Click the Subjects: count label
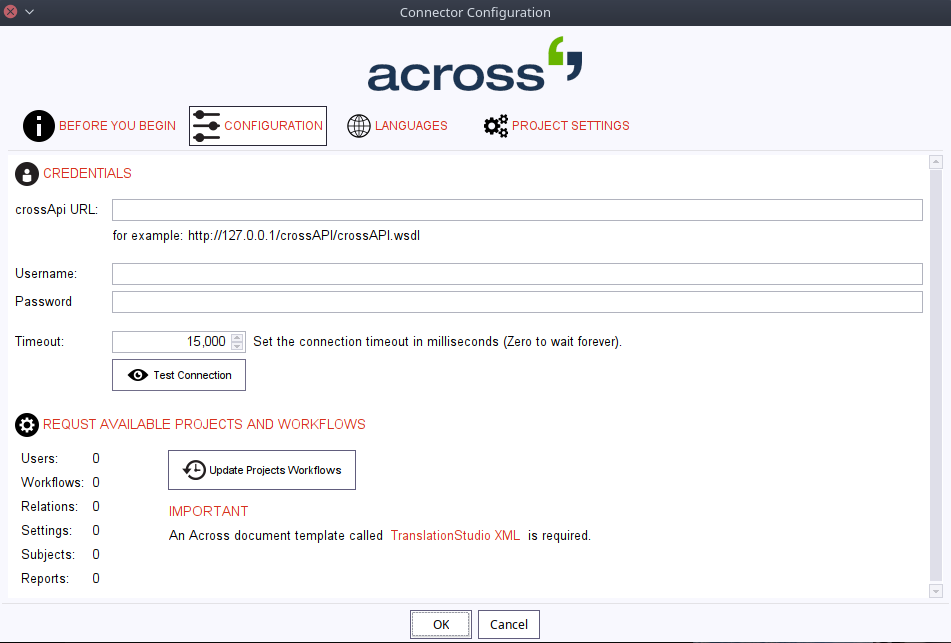 tap(48, 555)
